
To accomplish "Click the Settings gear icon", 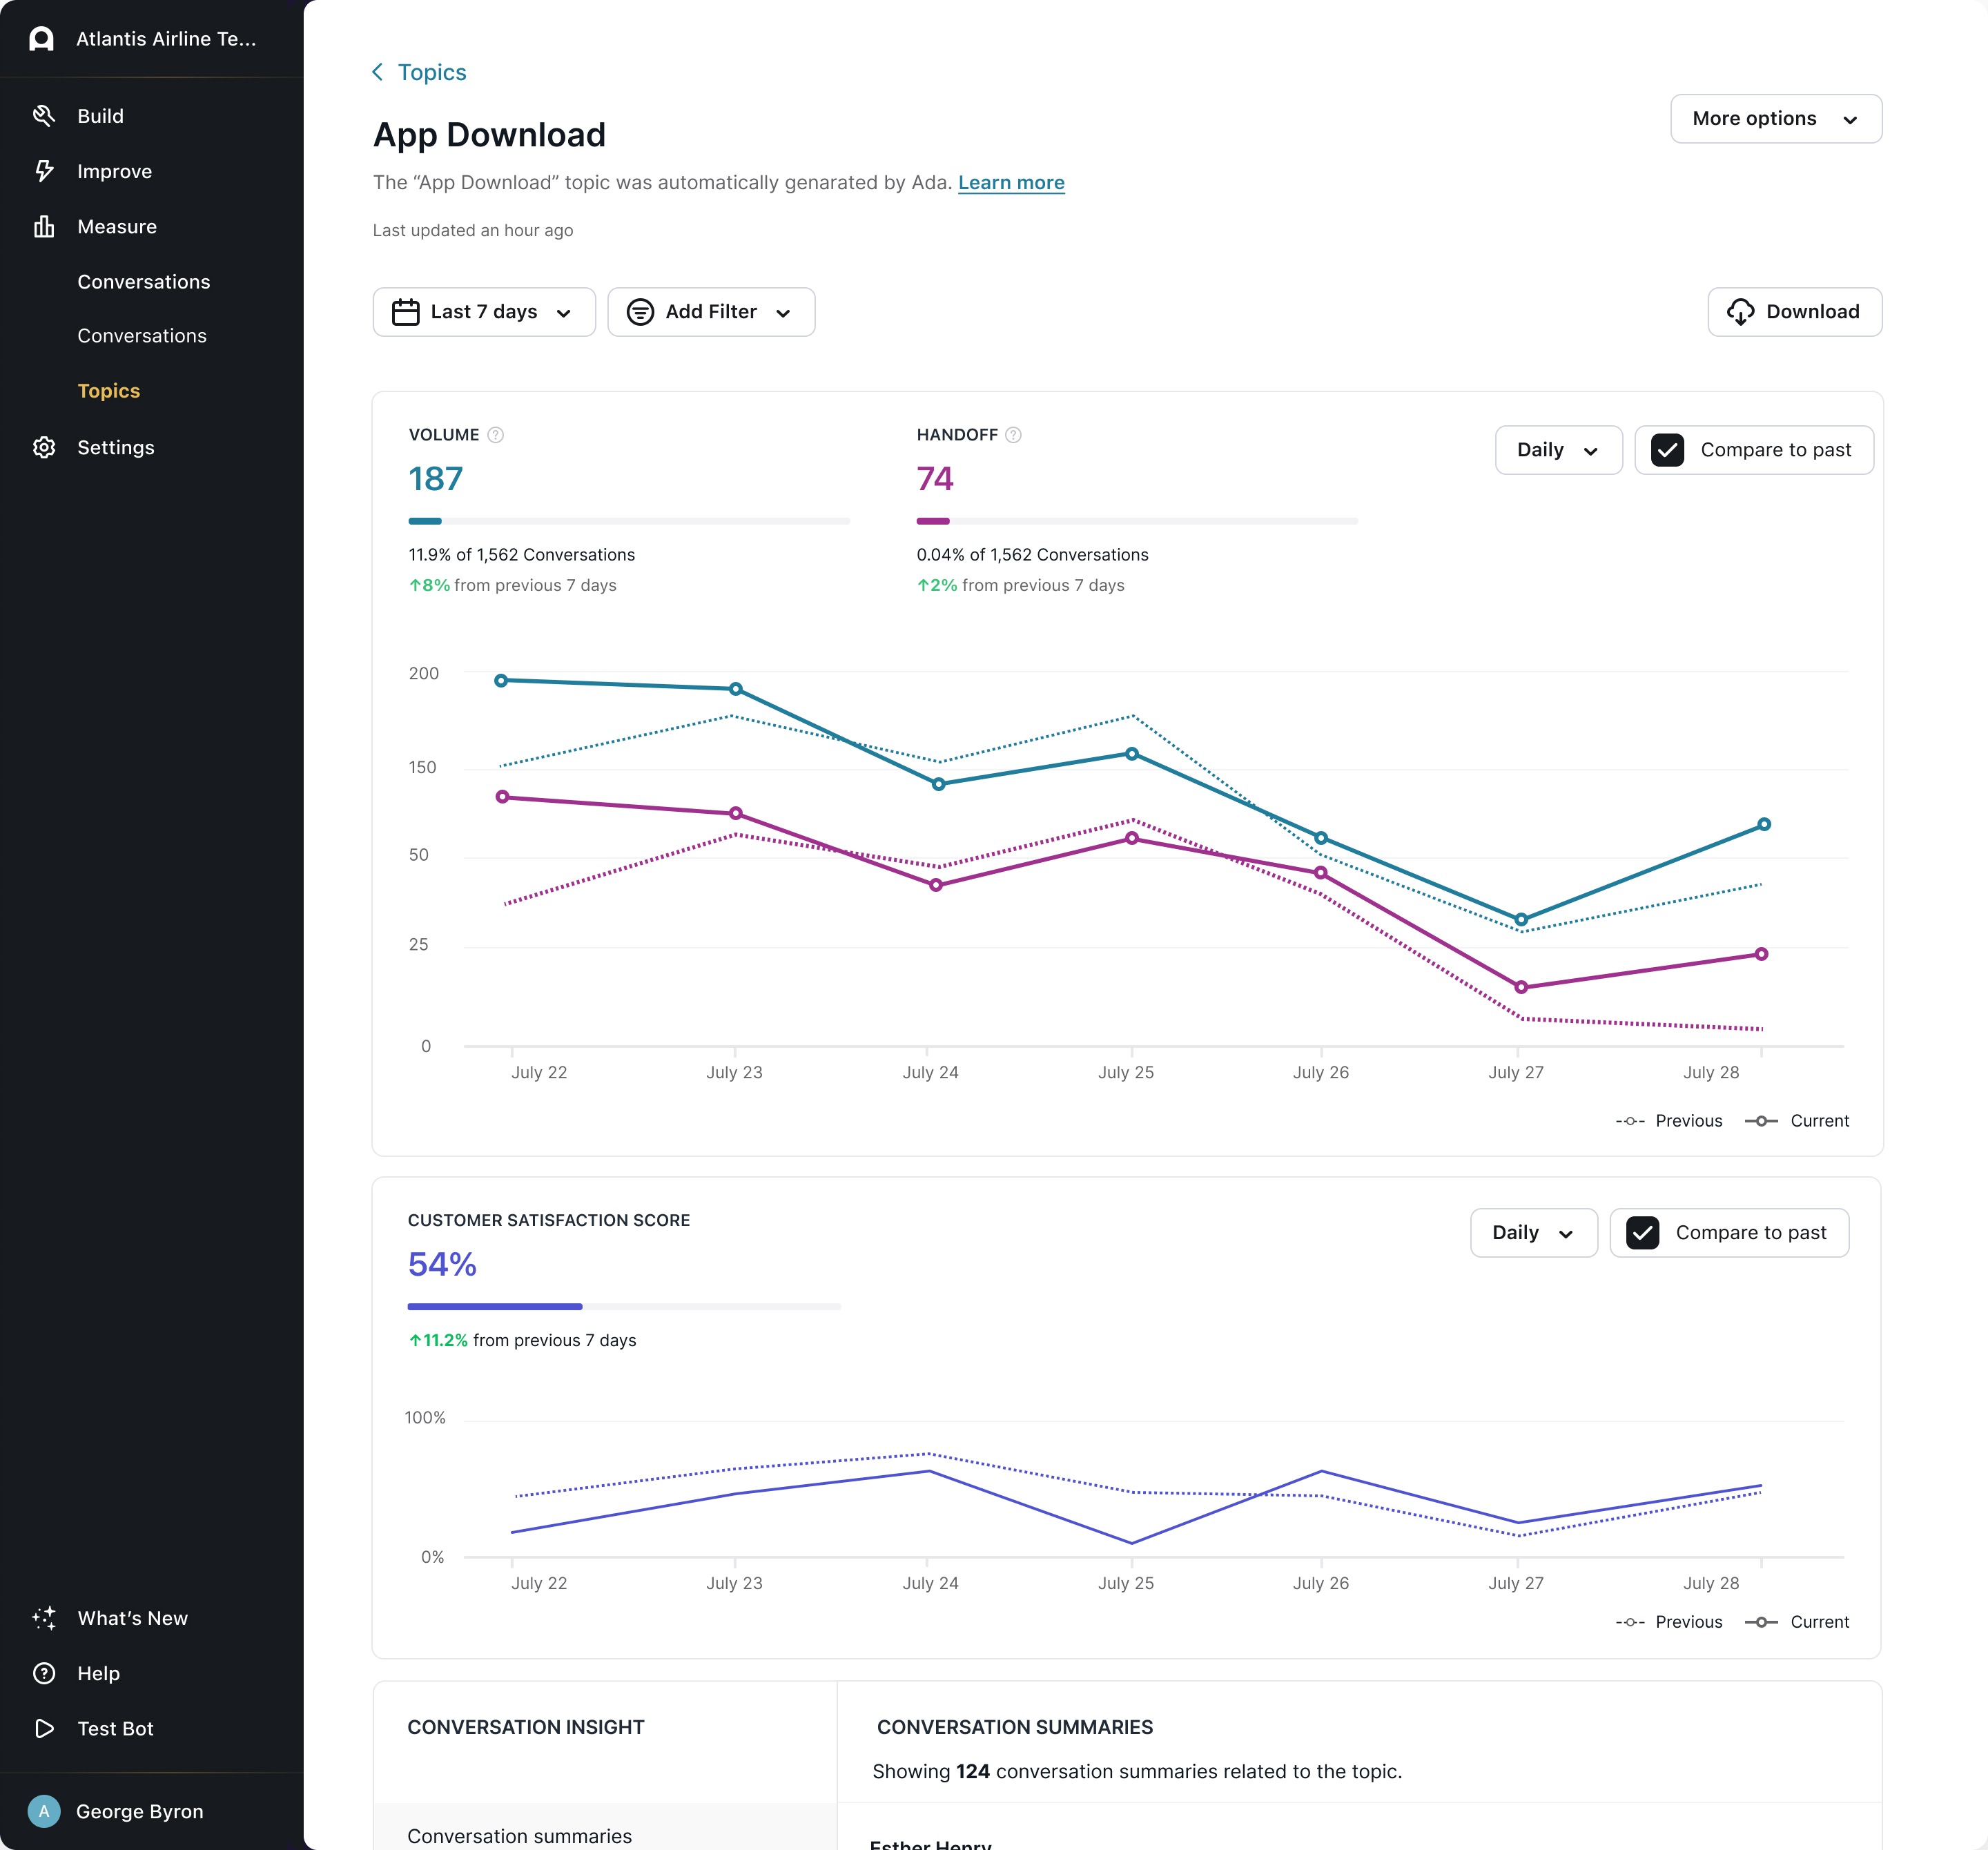I will [x=43, y=447].
